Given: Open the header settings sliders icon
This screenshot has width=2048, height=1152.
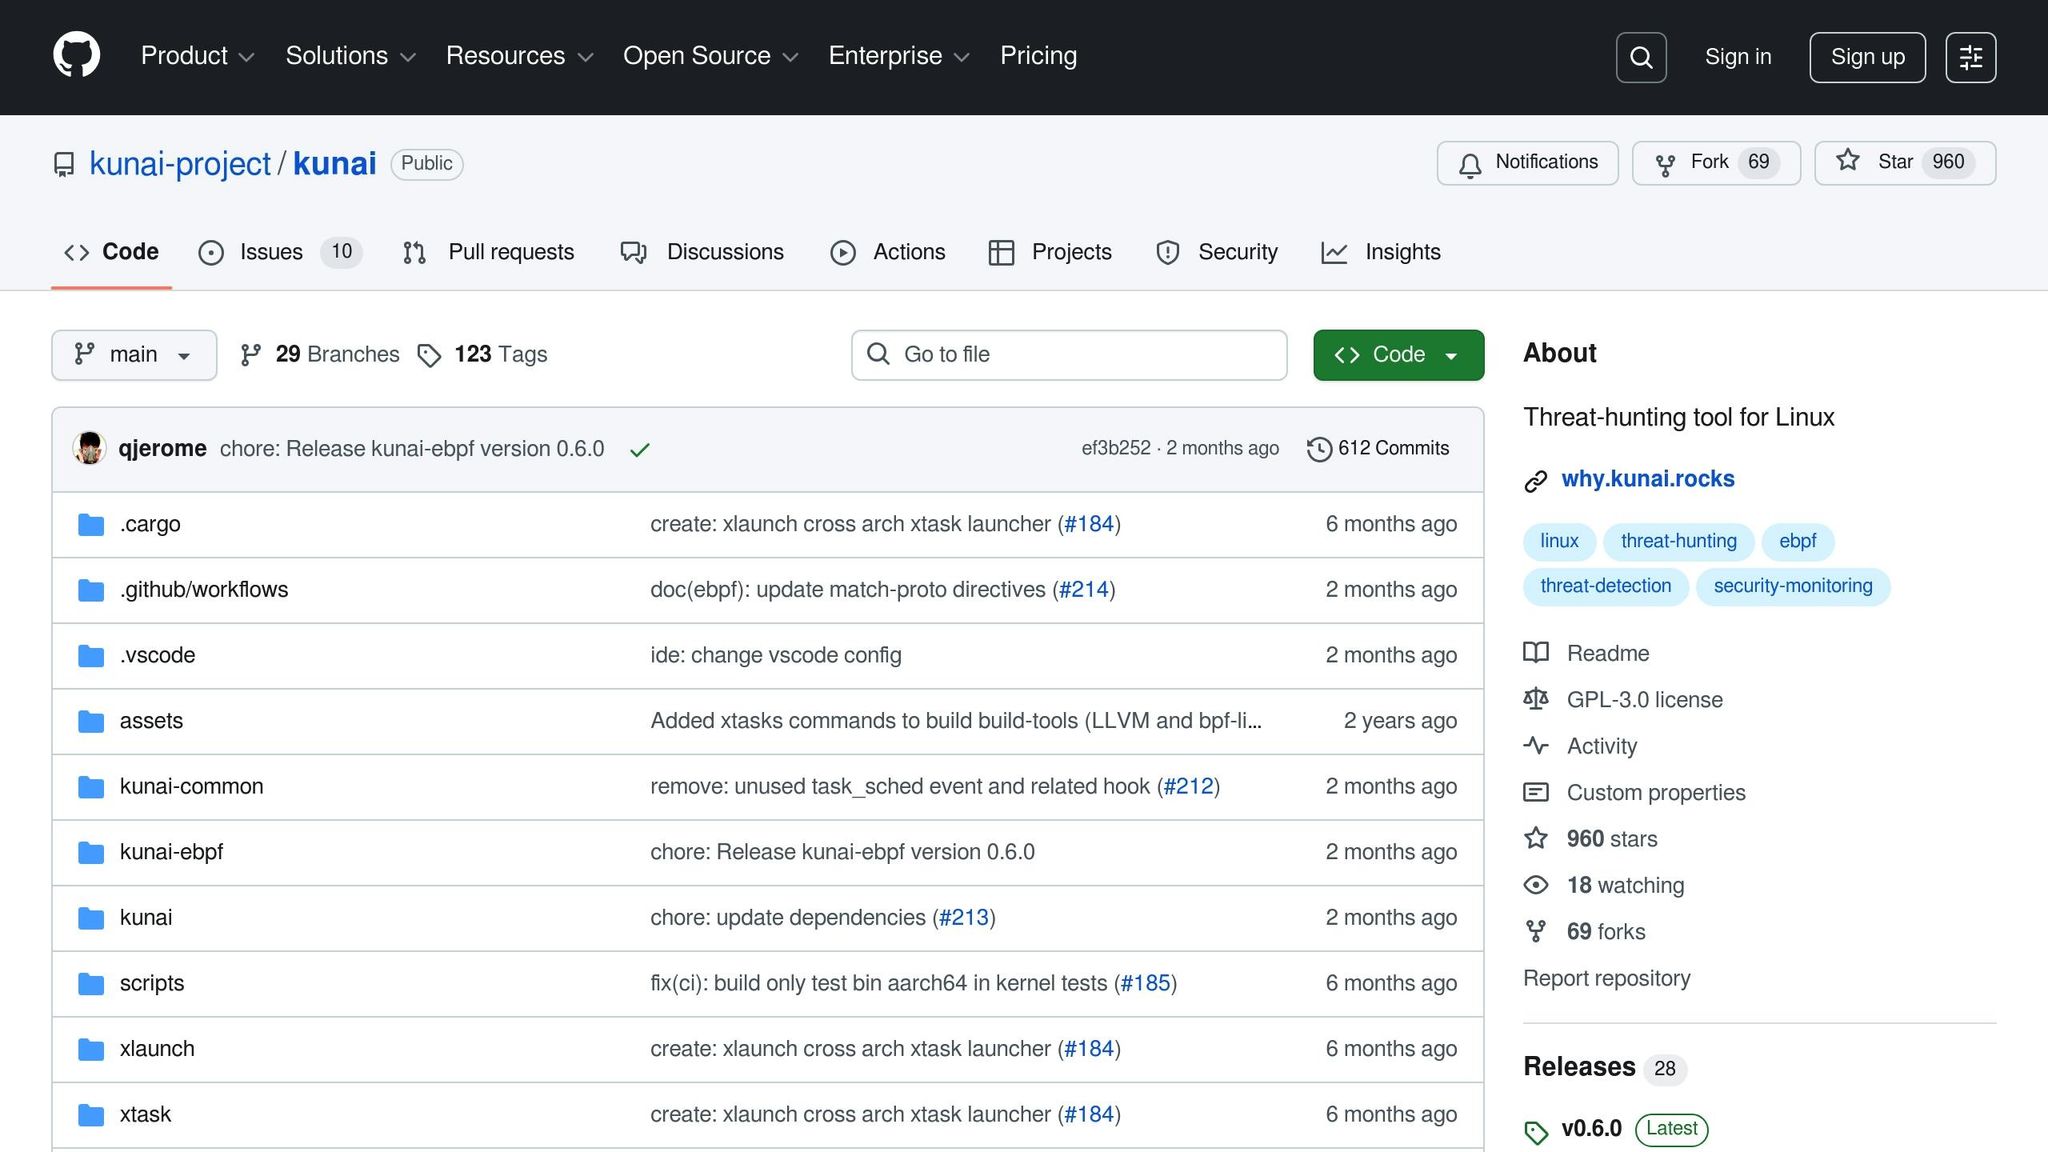Looking at the screenshot, I should pos(1970,57).
